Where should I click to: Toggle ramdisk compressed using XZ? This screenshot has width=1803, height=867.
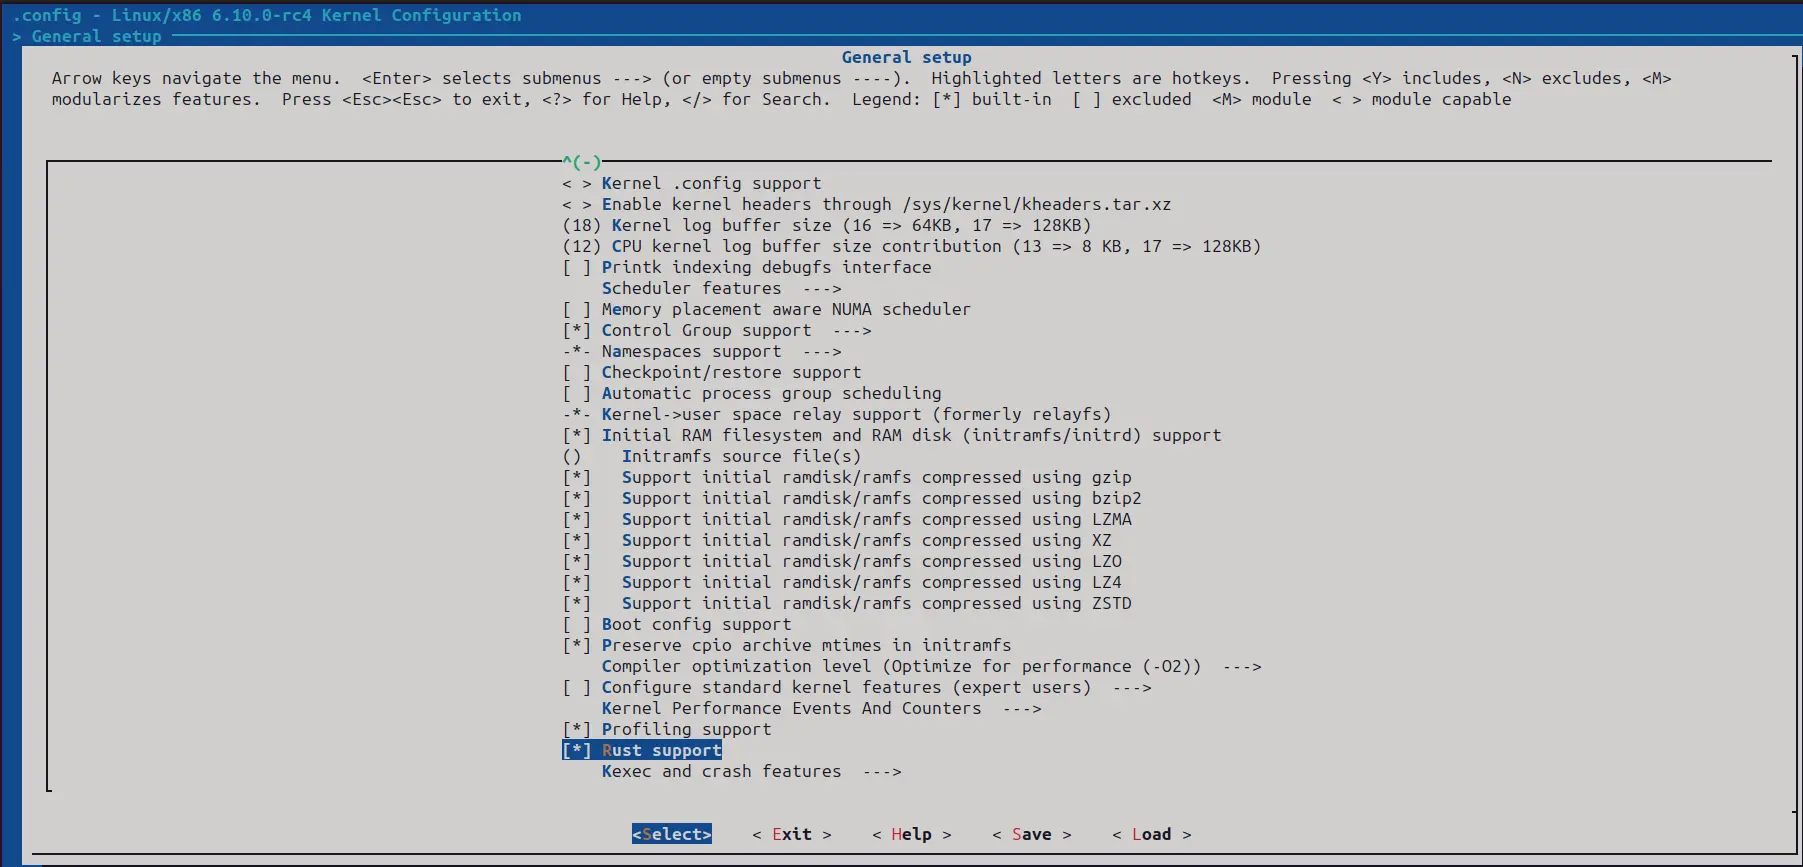click(x=837, y=540)
